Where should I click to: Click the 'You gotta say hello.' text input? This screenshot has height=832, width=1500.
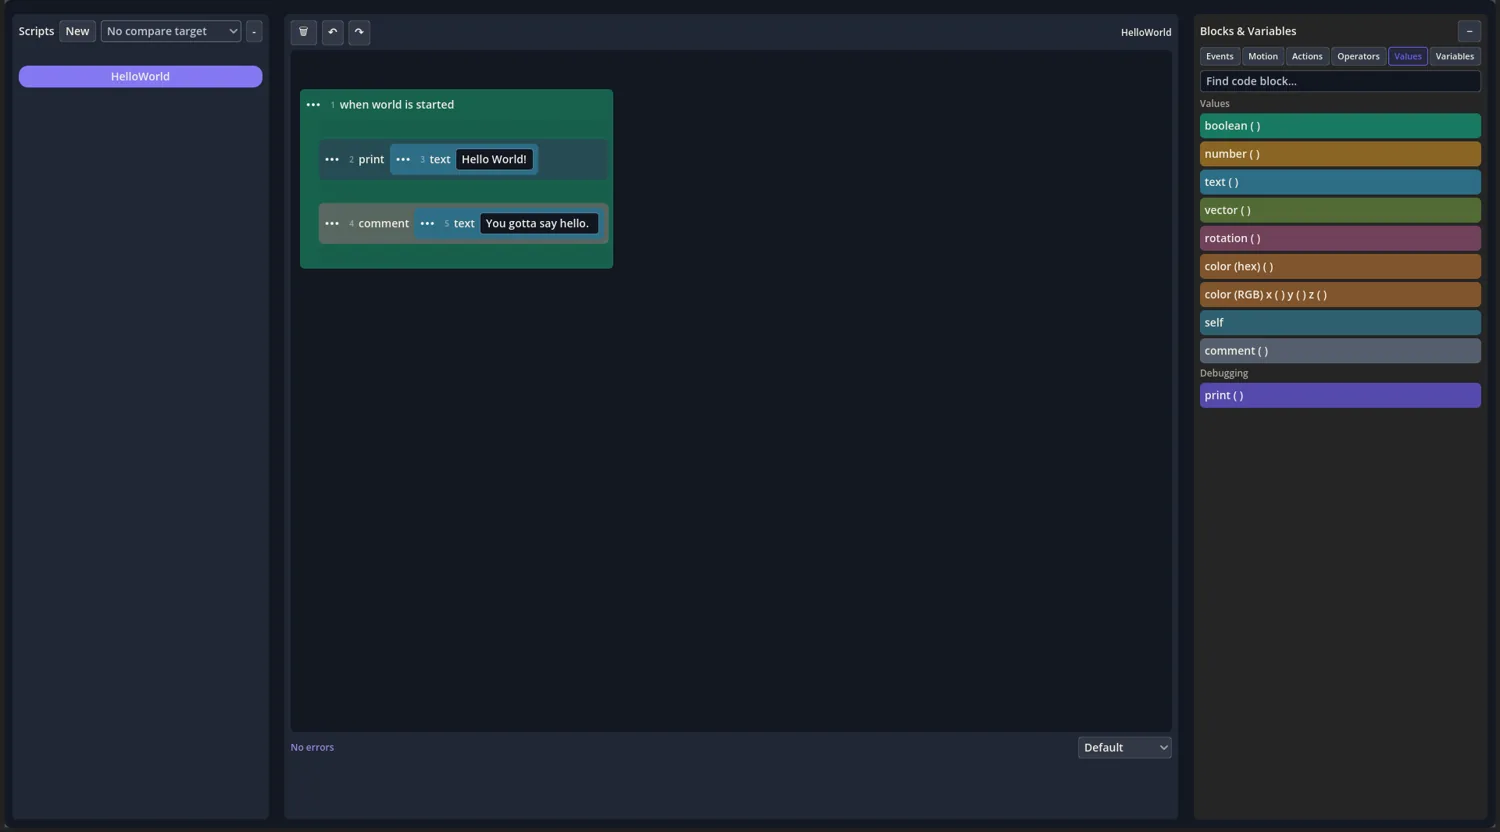539,224
